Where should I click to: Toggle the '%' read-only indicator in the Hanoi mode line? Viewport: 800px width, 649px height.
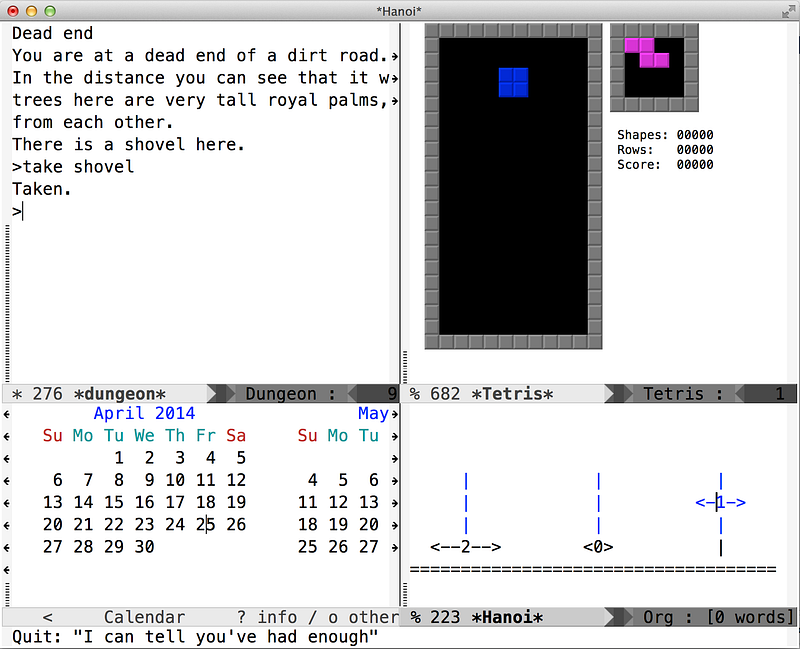[x=414, y=617]
